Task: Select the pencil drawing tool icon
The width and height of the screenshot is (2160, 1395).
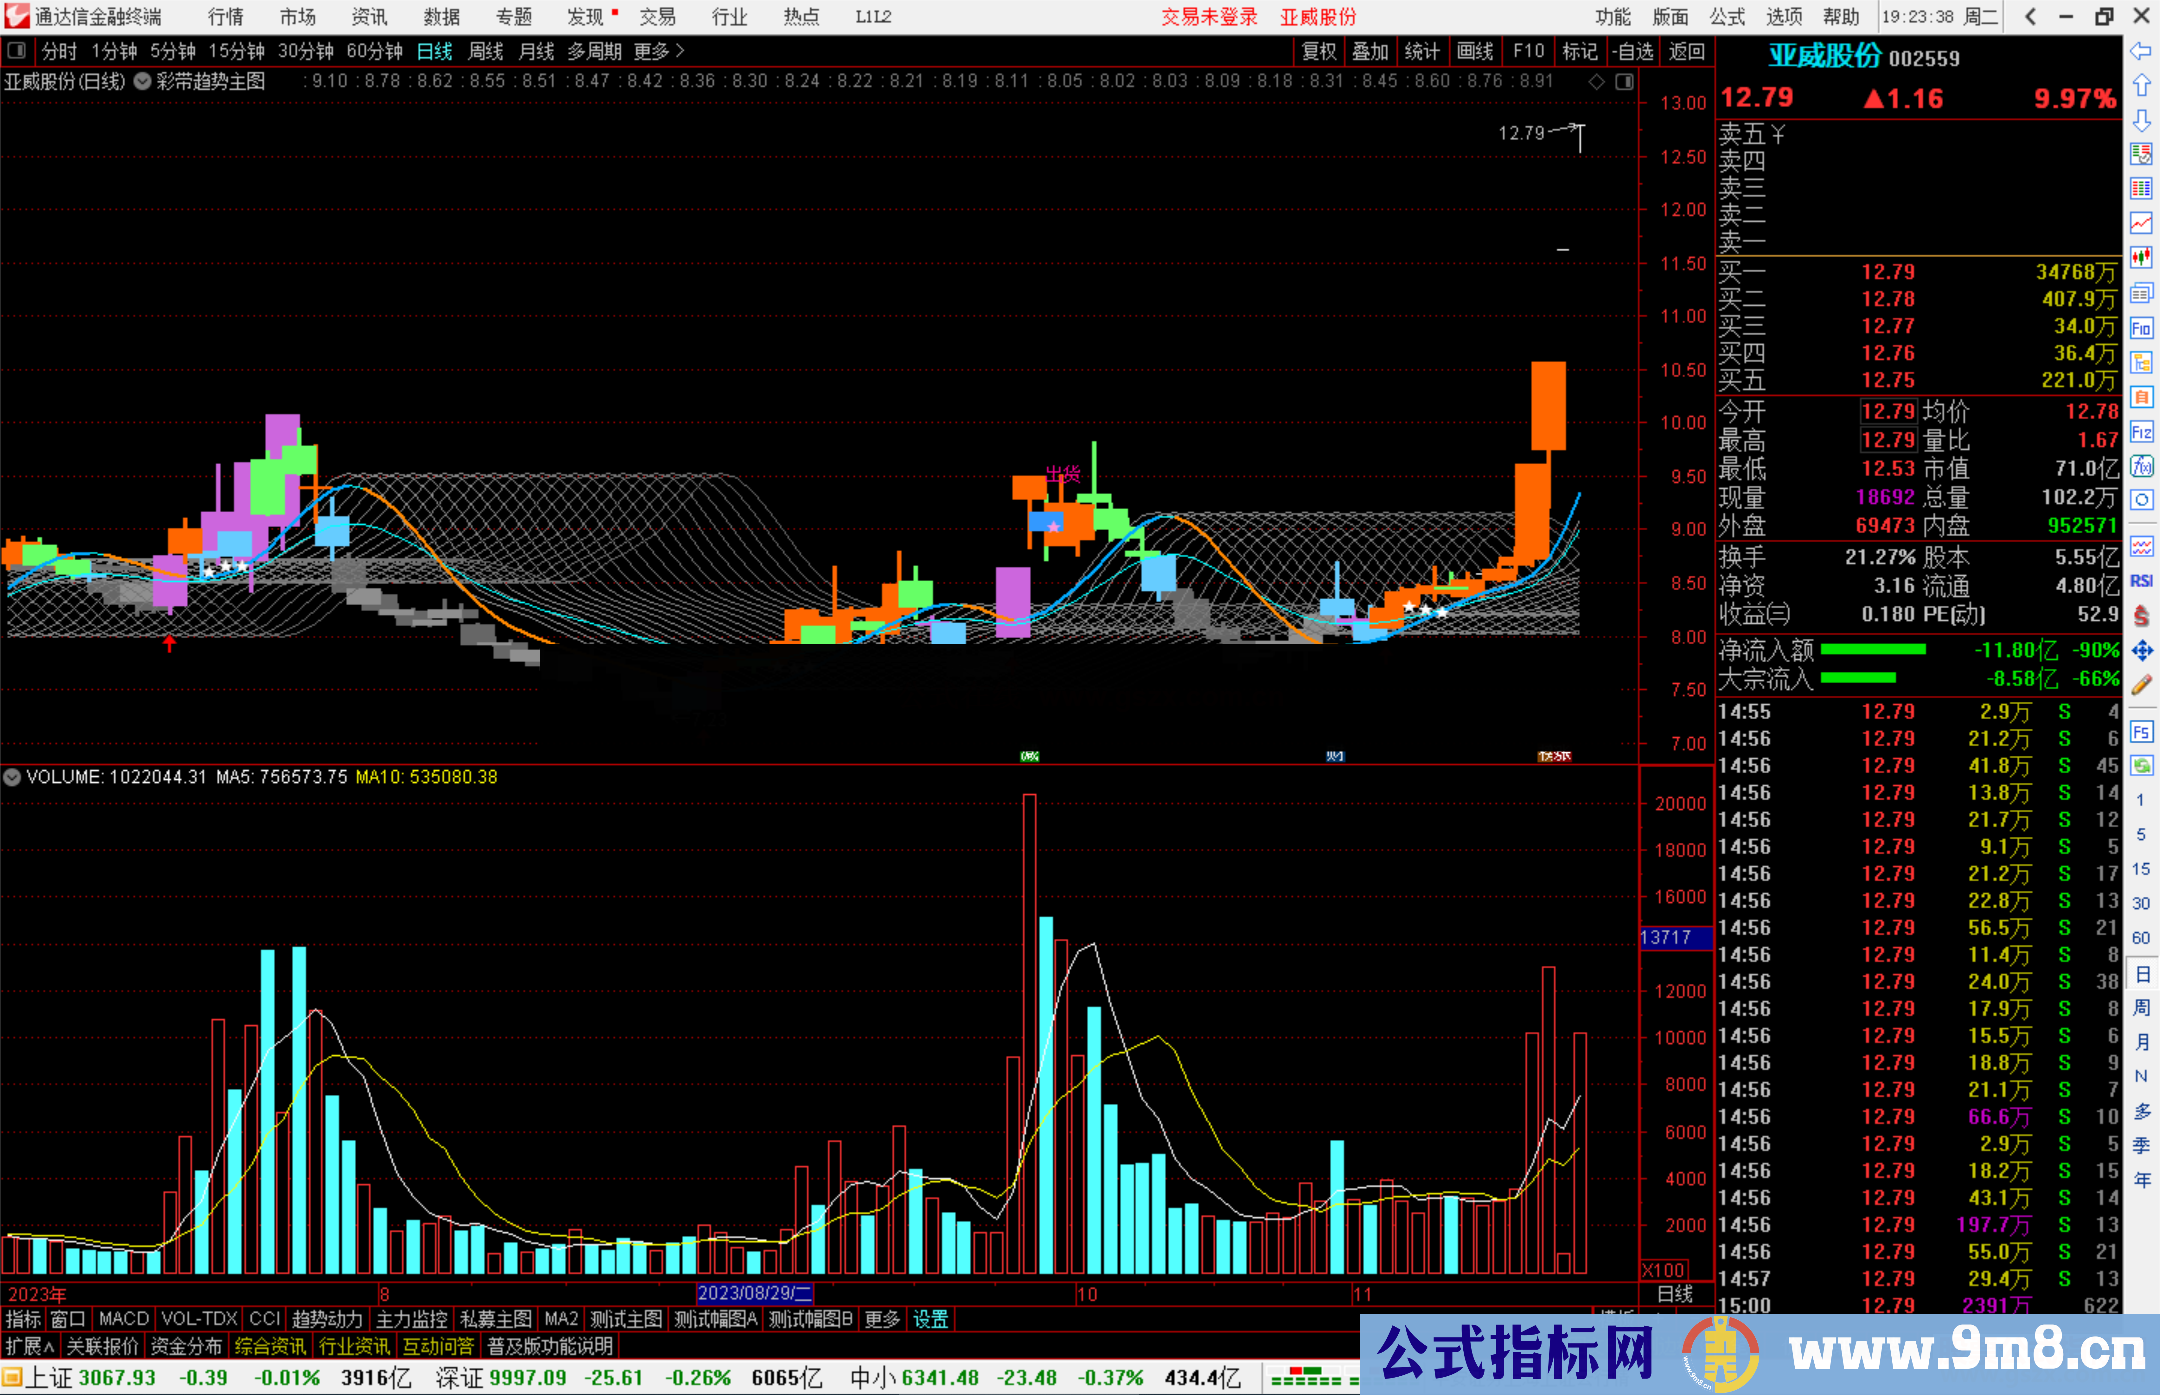Action: point(2141,686)
